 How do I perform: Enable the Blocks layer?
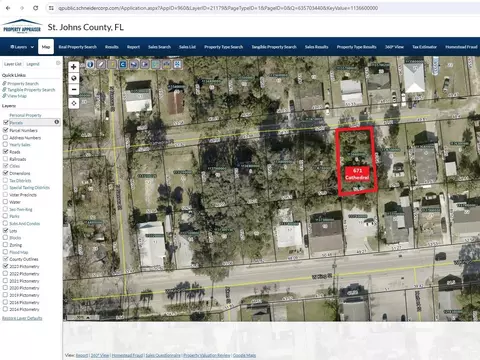[x=5, y=237]
